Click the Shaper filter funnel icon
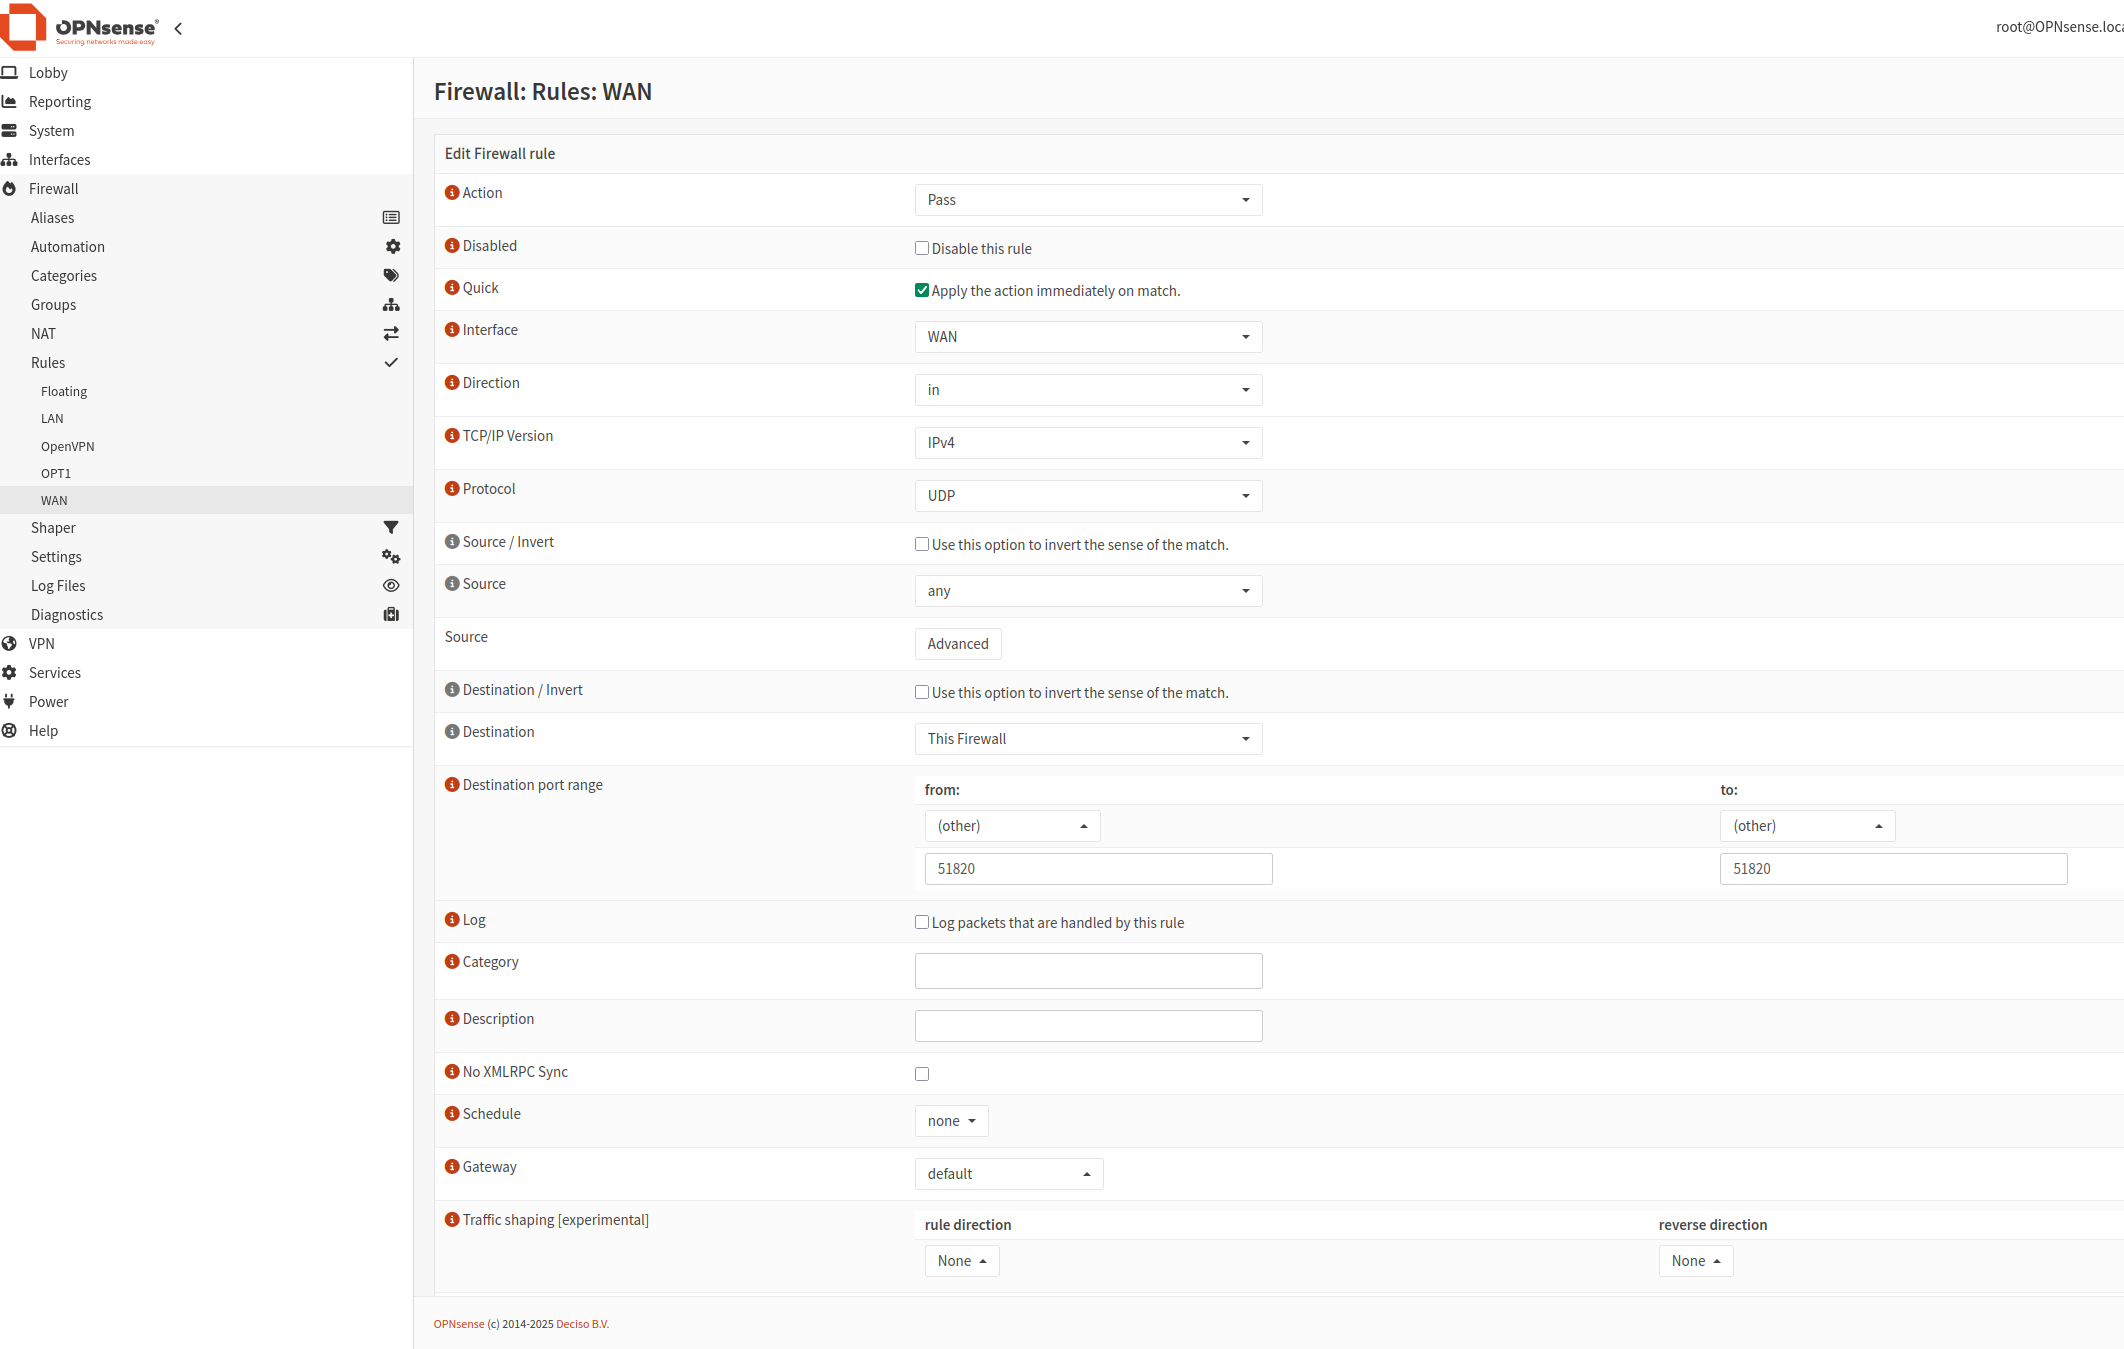This screenshot has width=2124, height=1349. [x=391, y=528]
